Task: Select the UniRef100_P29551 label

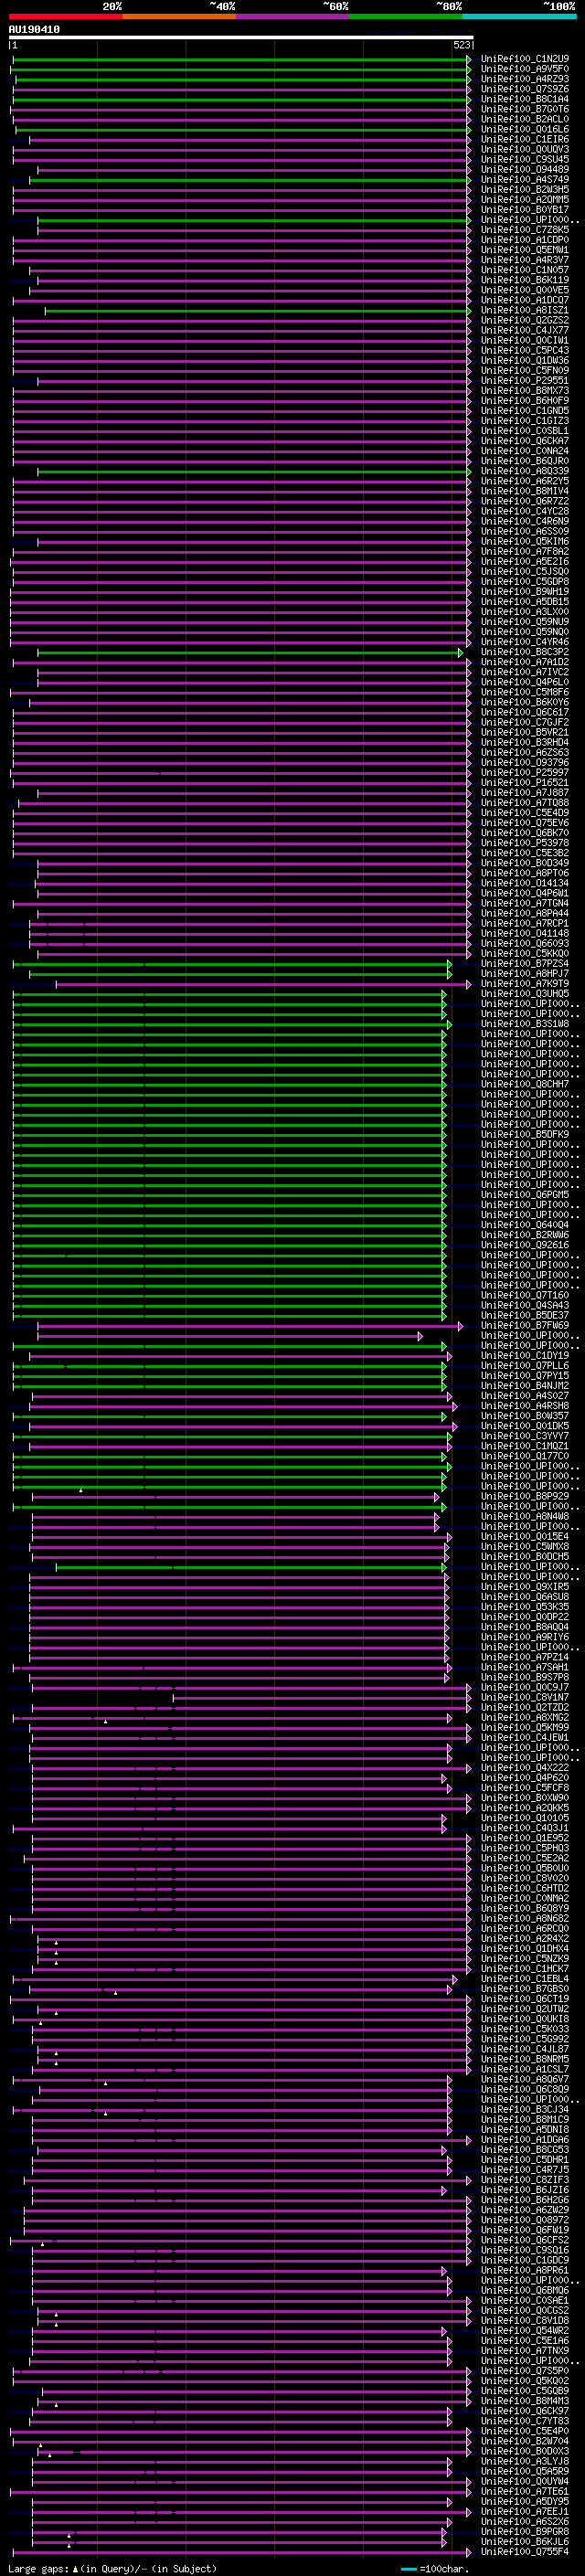Action: 525,380
